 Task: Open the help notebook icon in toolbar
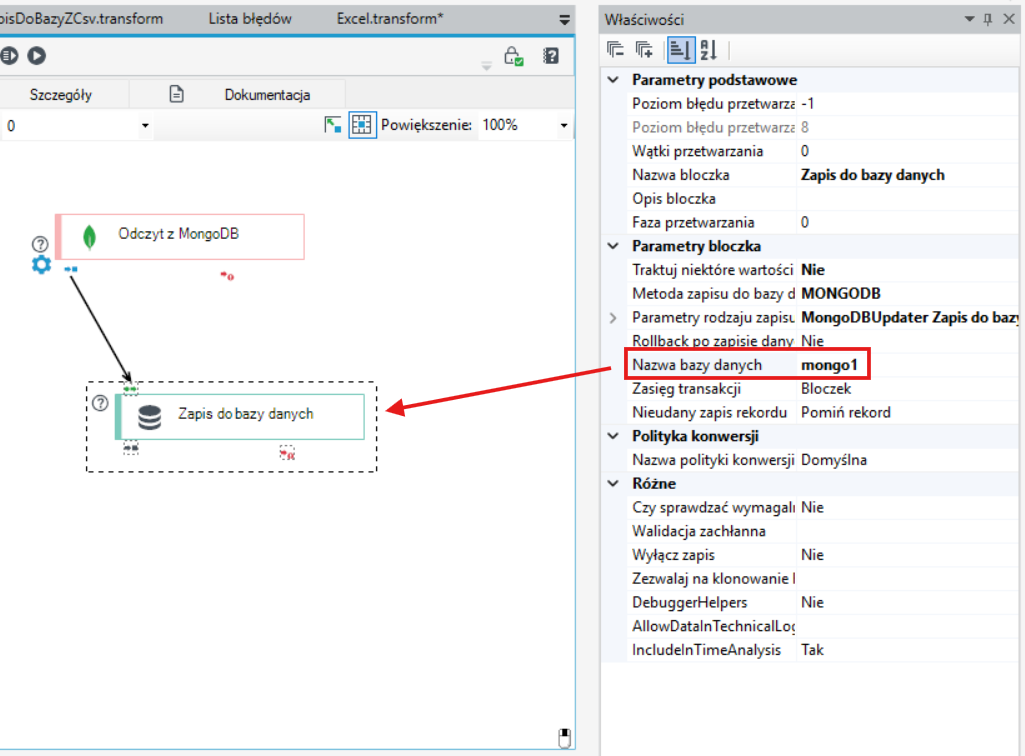coord(551,56)
